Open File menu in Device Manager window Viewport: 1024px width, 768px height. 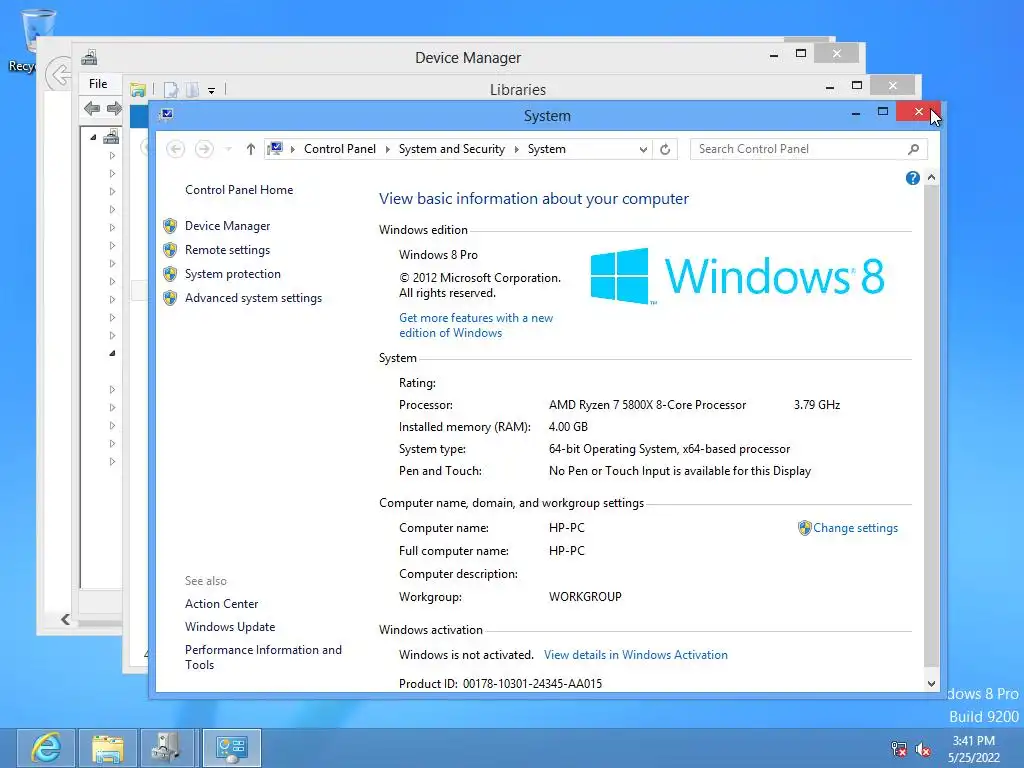pos(98,84)
